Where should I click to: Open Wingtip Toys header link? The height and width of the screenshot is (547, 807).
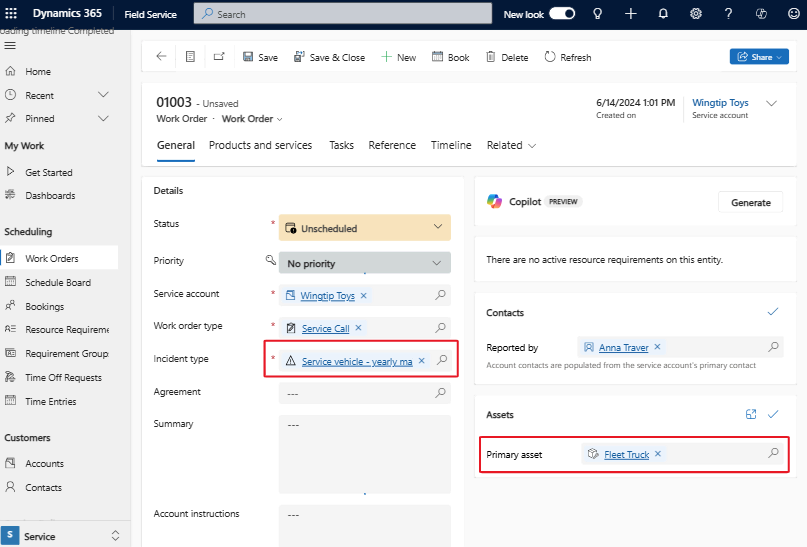pyautogui.click(x=720, y=103)
